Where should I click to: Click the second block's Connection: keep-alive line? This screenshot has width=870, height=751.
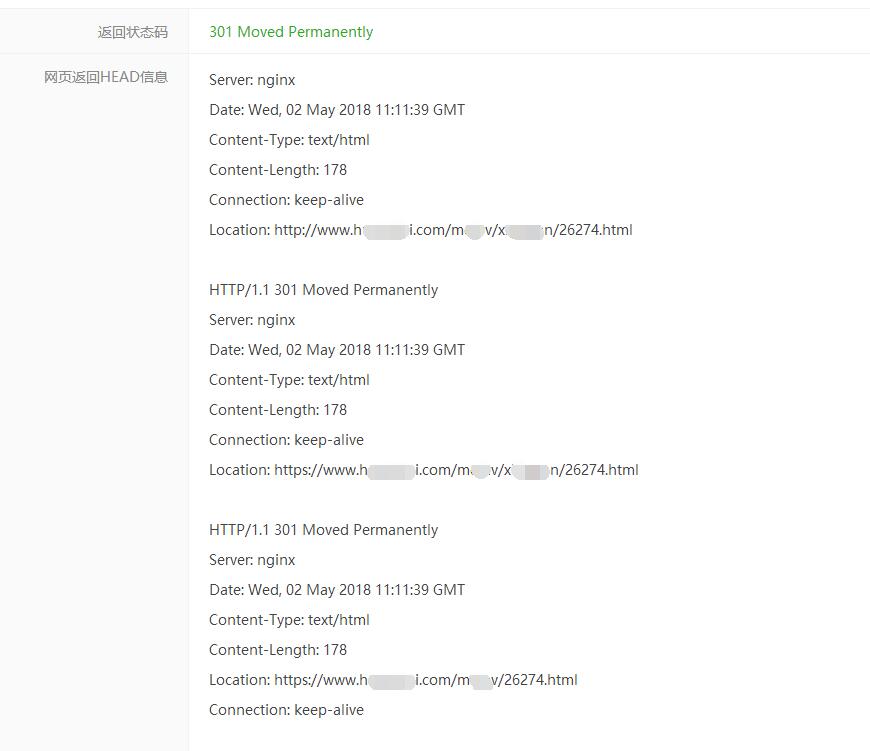(x=286, y=440)
